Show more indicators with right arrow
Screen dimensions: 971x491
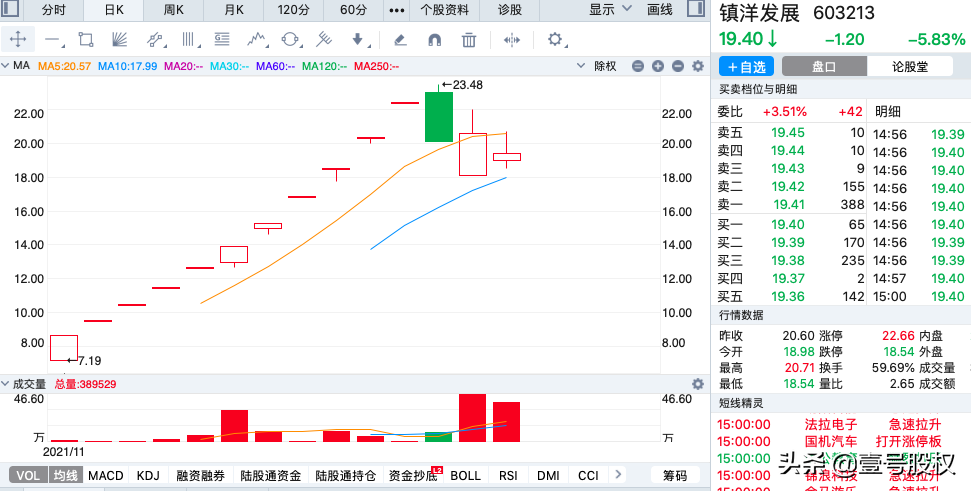pos(617,475)
